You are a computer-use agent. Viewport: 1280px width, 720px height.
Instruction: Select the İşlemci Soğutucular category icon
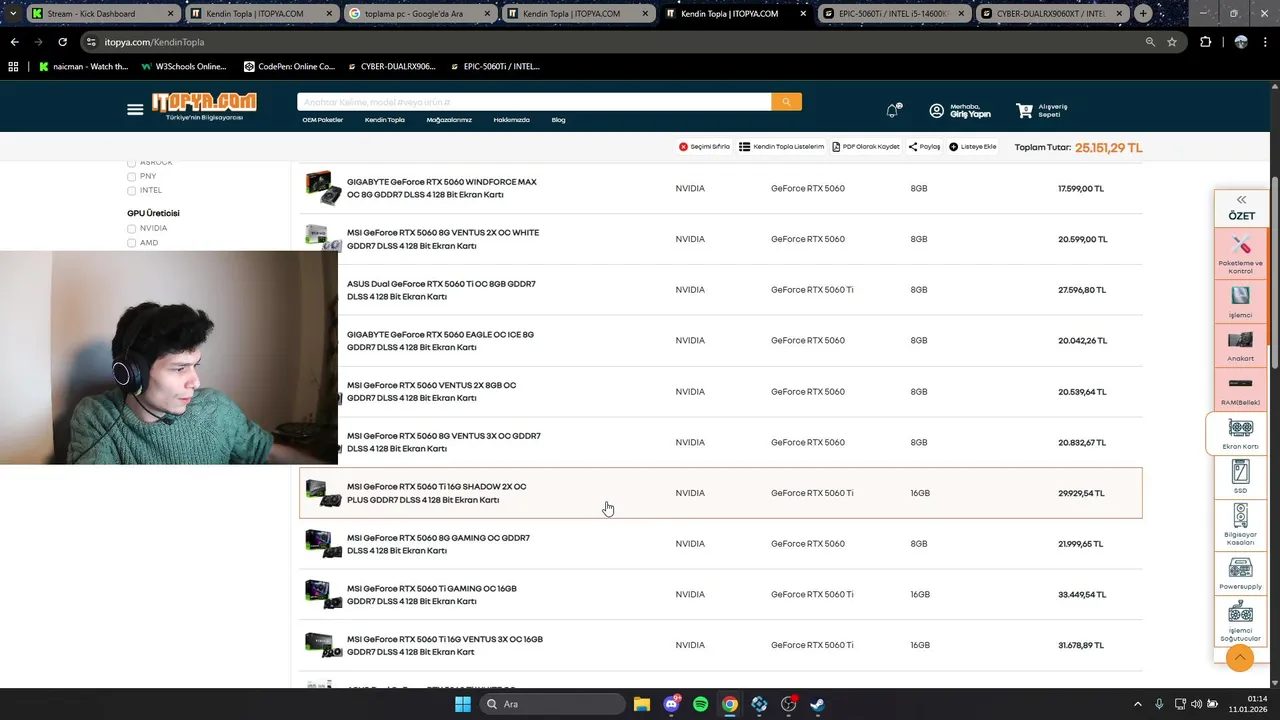(x=1241, y=621)
